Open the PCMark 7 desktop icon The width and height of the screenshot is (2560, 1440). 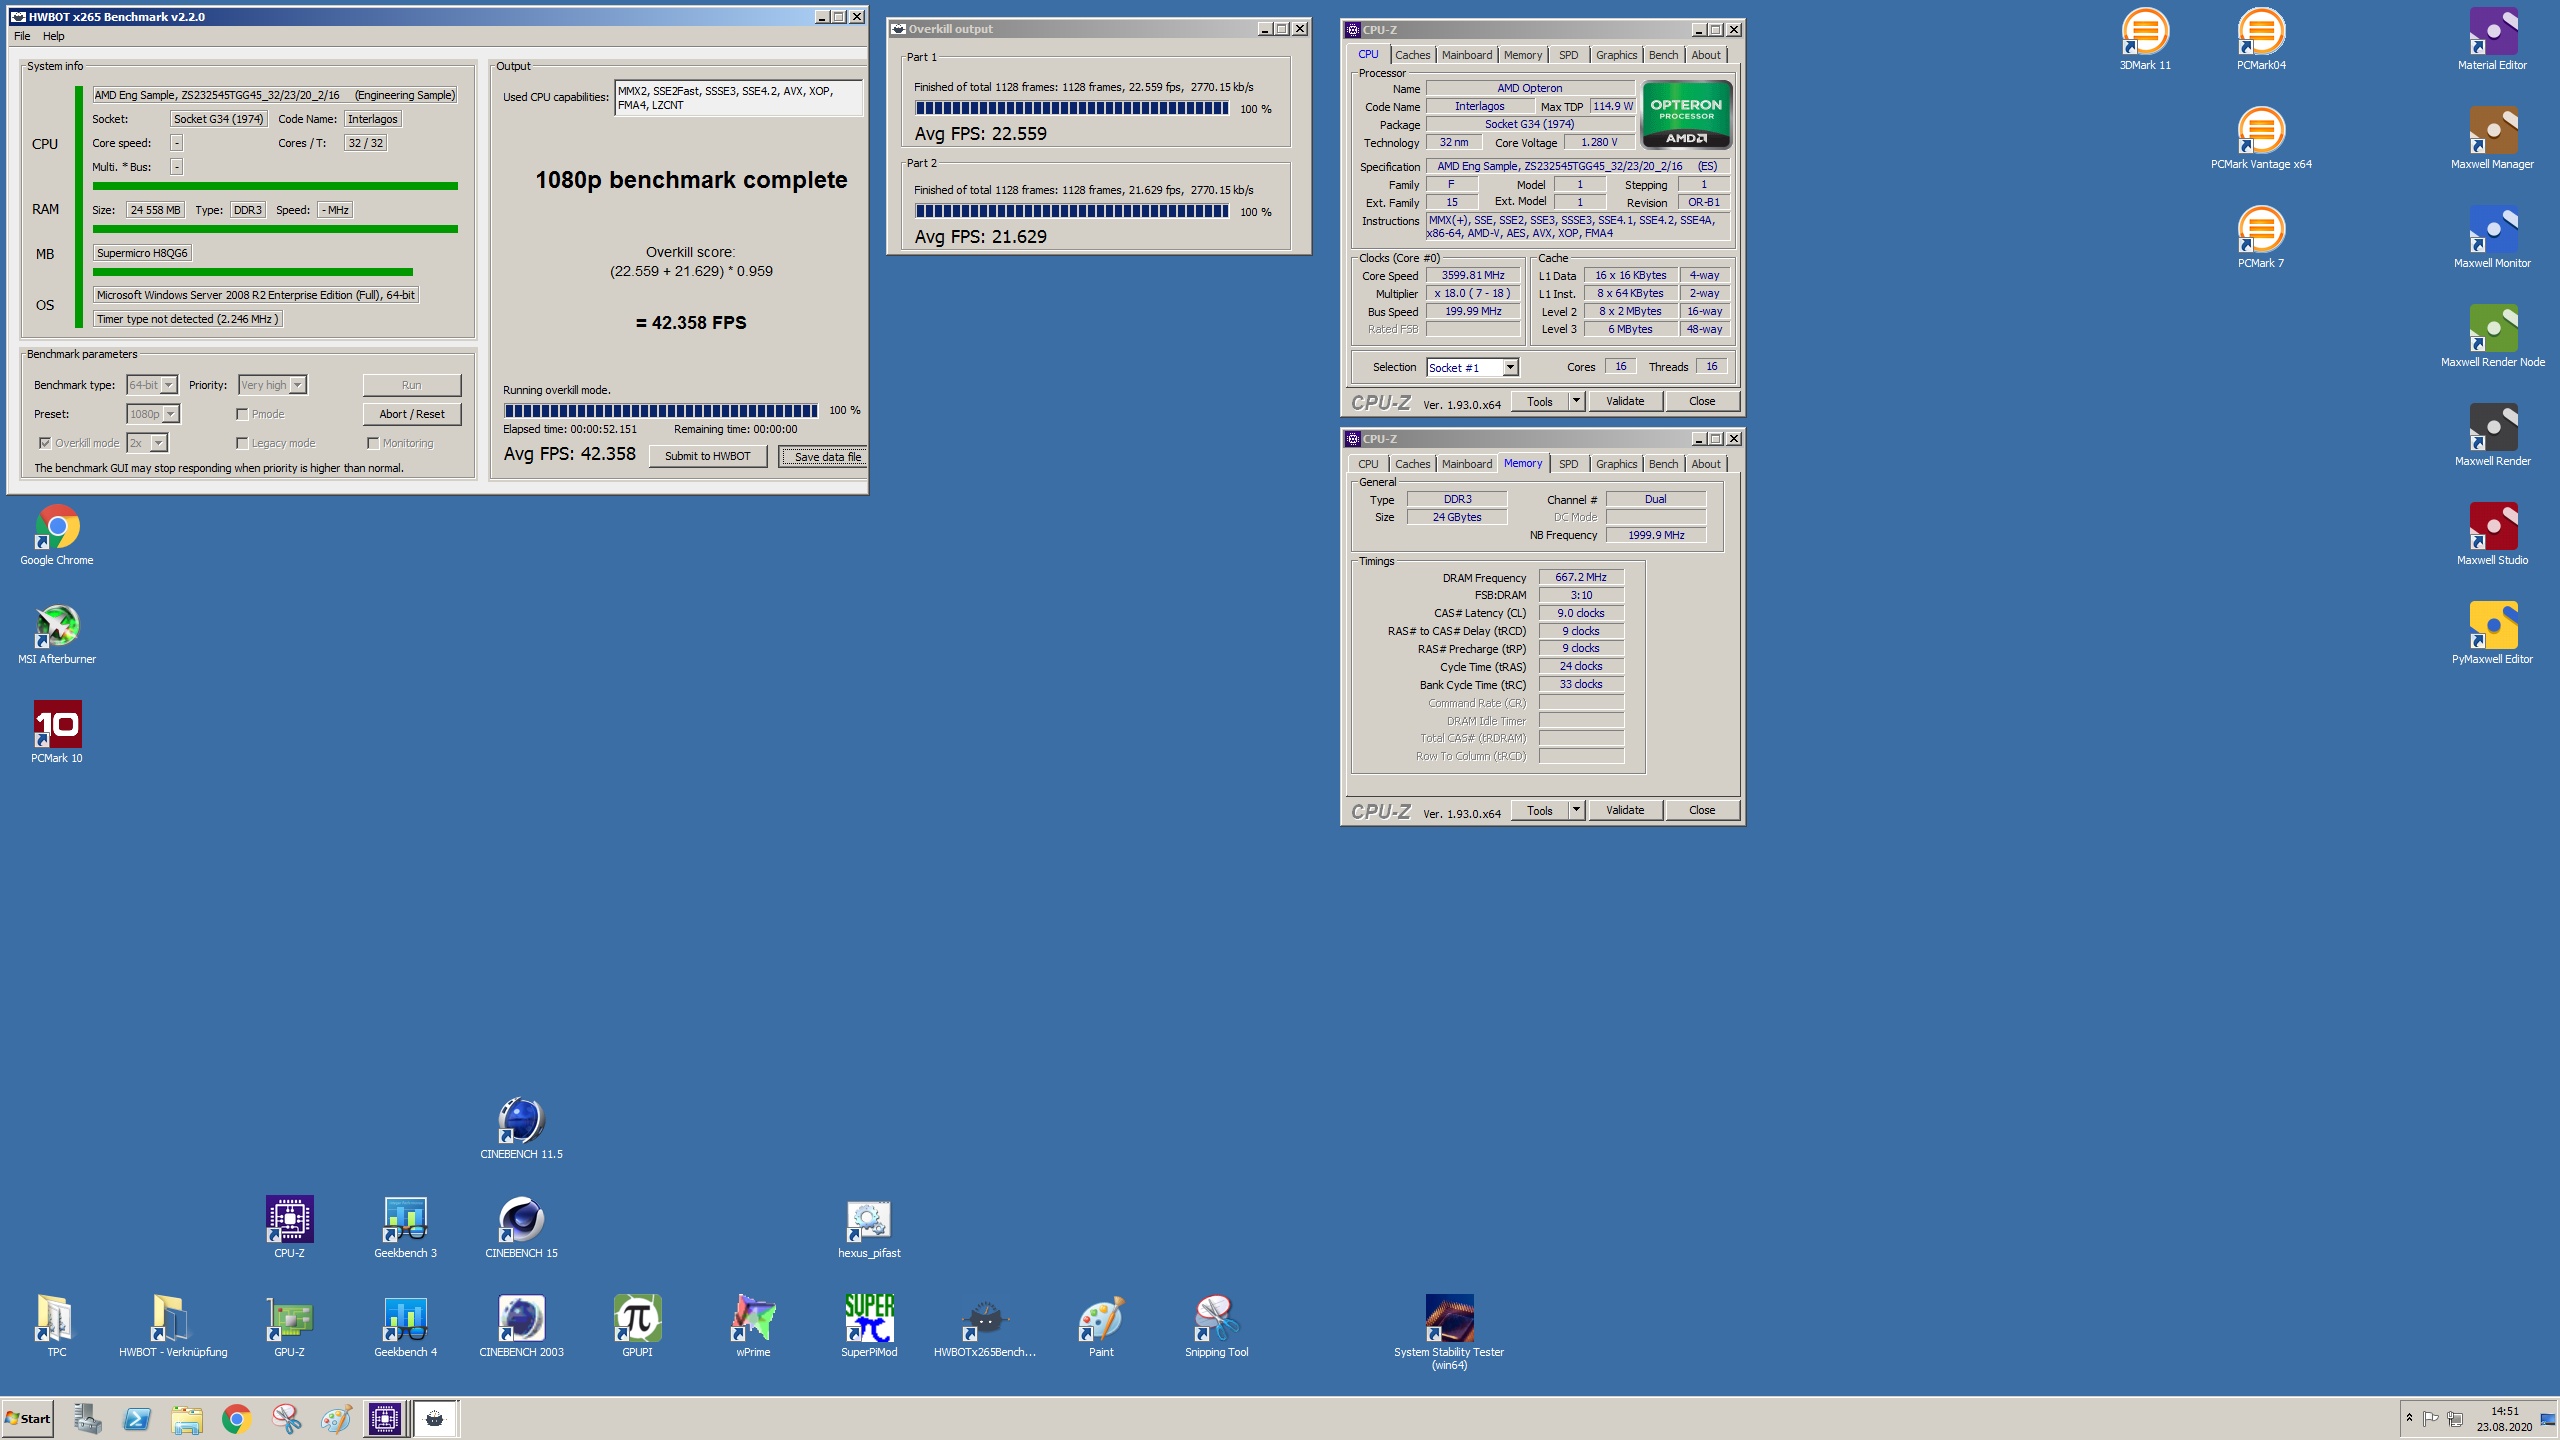coord(2261,238)
